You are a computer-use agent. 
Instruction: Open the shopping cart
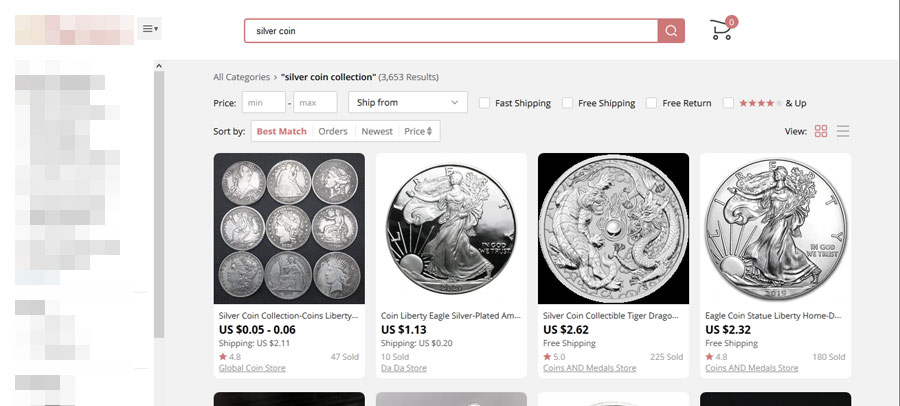pyautogui.click(x=722, y=30)
